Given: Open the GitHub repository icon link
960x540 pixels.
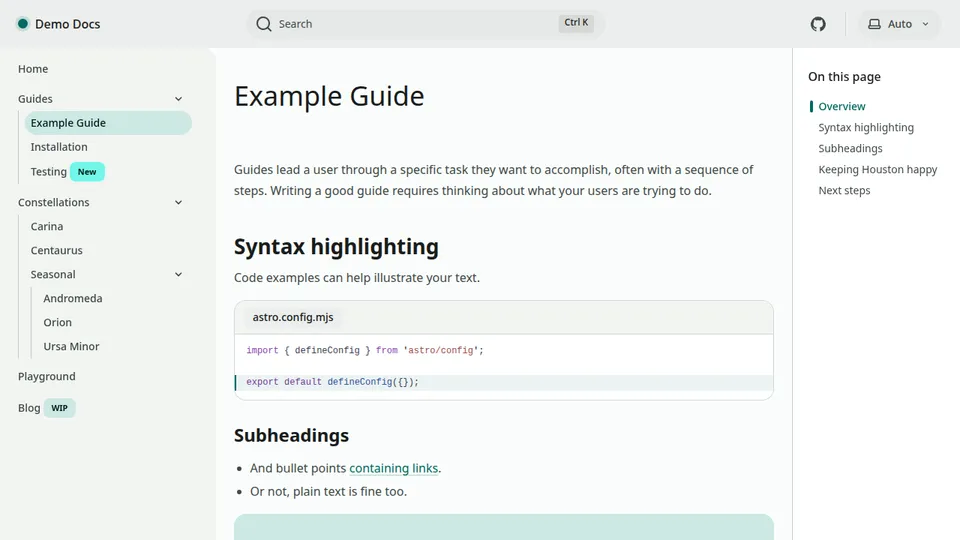Looking at the screenshot, I should point(818,24).
